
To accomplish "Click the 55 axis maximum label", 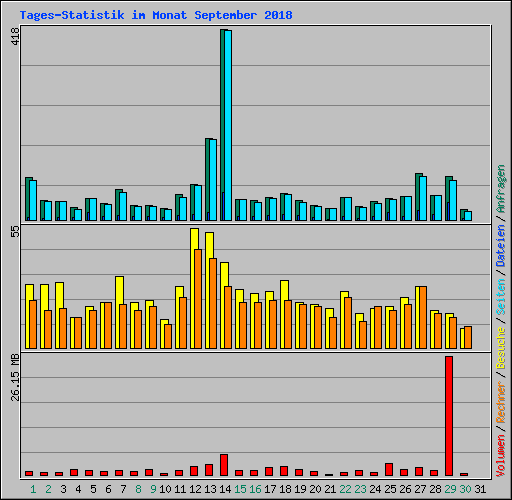I will 15,232.
